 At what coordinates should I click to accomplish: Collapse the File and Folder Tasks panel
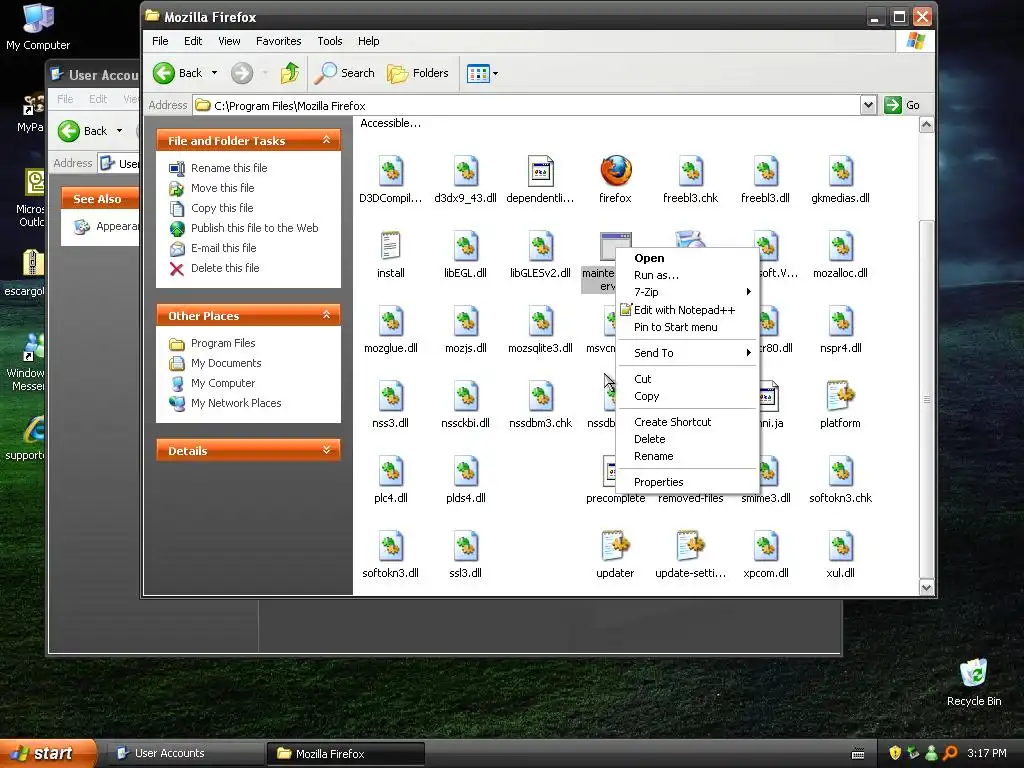tap(327, 140)
